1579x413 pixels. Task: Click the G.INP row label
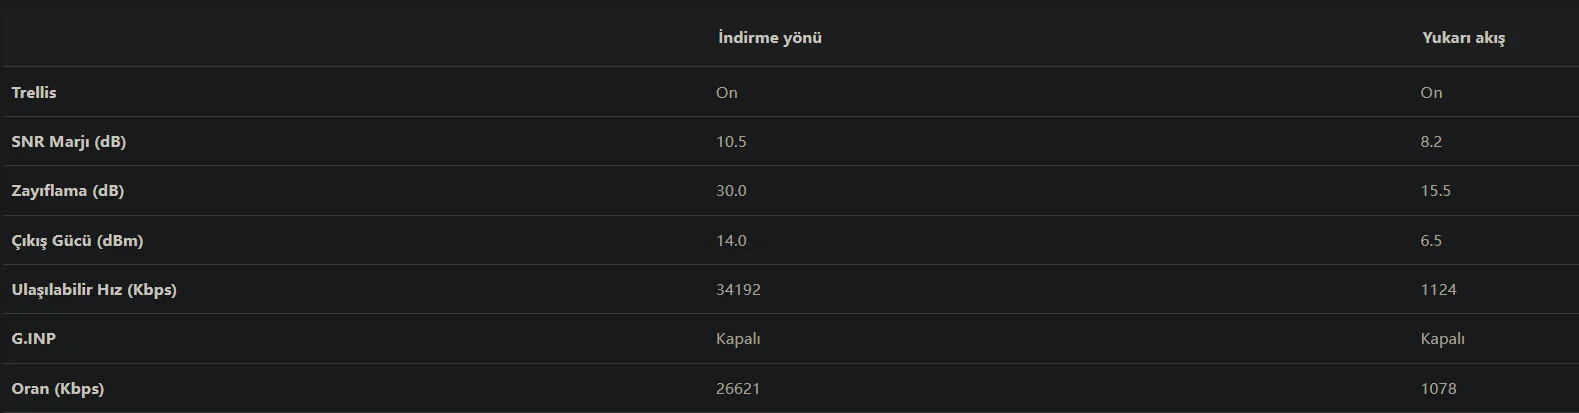34,339
